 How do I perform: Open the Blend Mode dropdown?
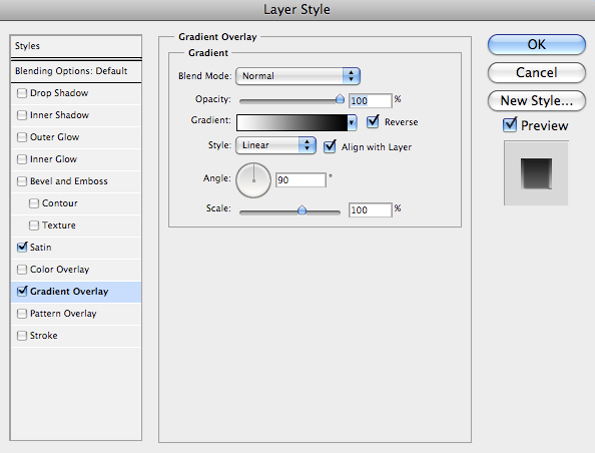pos(298,76)
